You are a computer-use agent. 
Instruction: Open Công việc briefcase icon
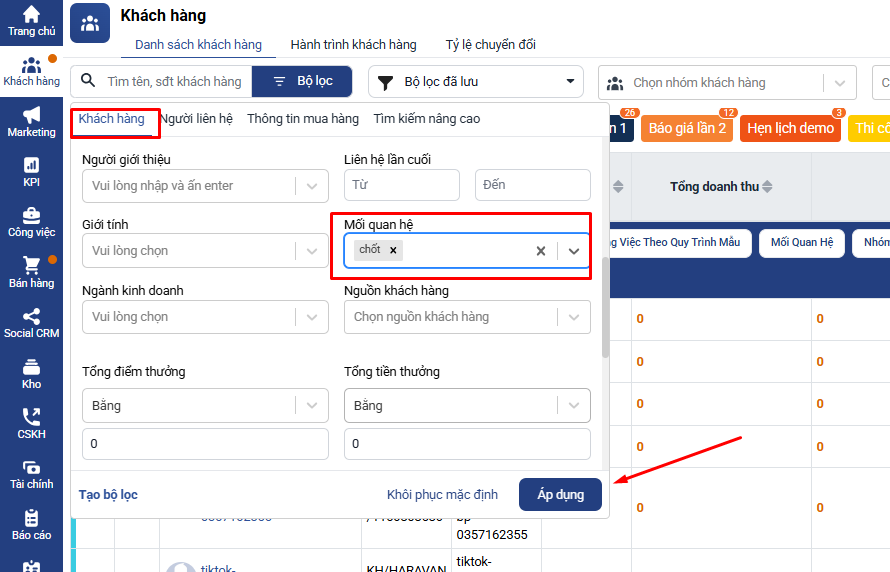[x=31, y=215]
